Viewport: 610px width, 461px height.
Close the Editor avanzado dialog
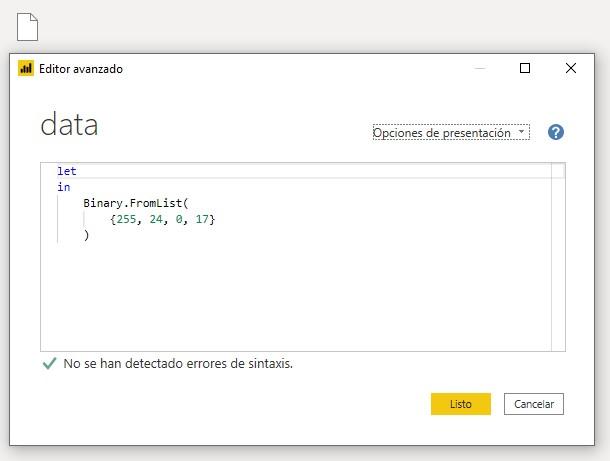[x=571, y=69]
